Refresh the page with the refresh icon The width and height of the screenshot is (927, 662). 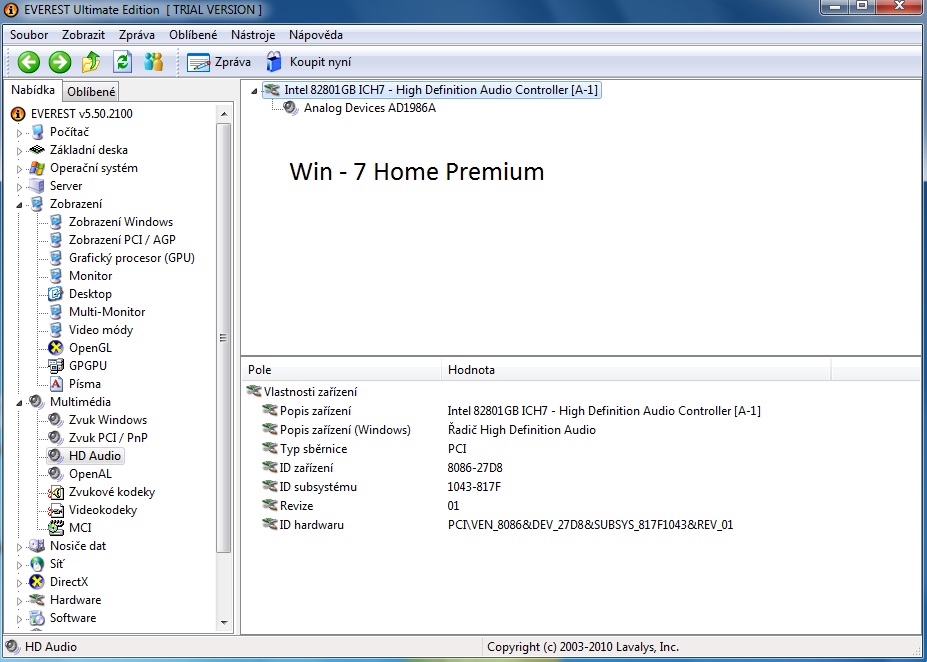[x=122, y=61]
